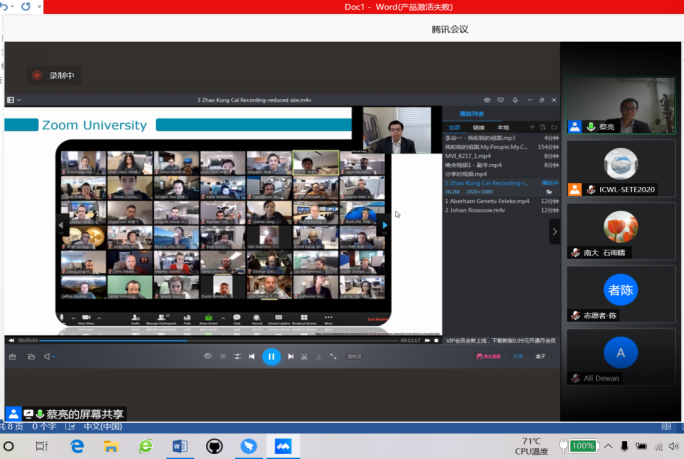The image size is (684, 459).
Task: Open 'MVI_8217_1.mp4' in the playlist
Action: click(x=469, y=155)
